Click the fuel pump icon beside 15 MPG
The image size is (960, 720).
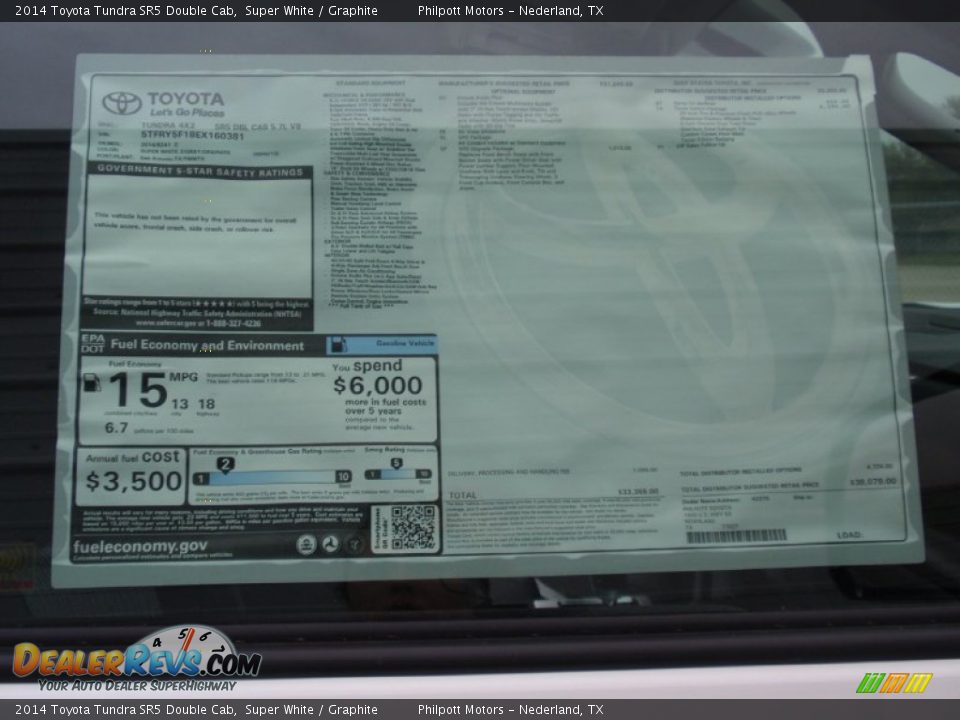click(91, 382)
